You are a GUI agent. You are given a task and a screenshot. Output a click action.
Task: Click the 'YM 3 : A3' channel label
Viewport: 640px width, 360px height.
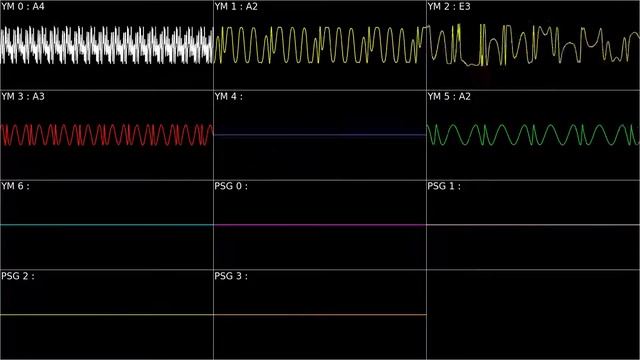pos(23,96)
